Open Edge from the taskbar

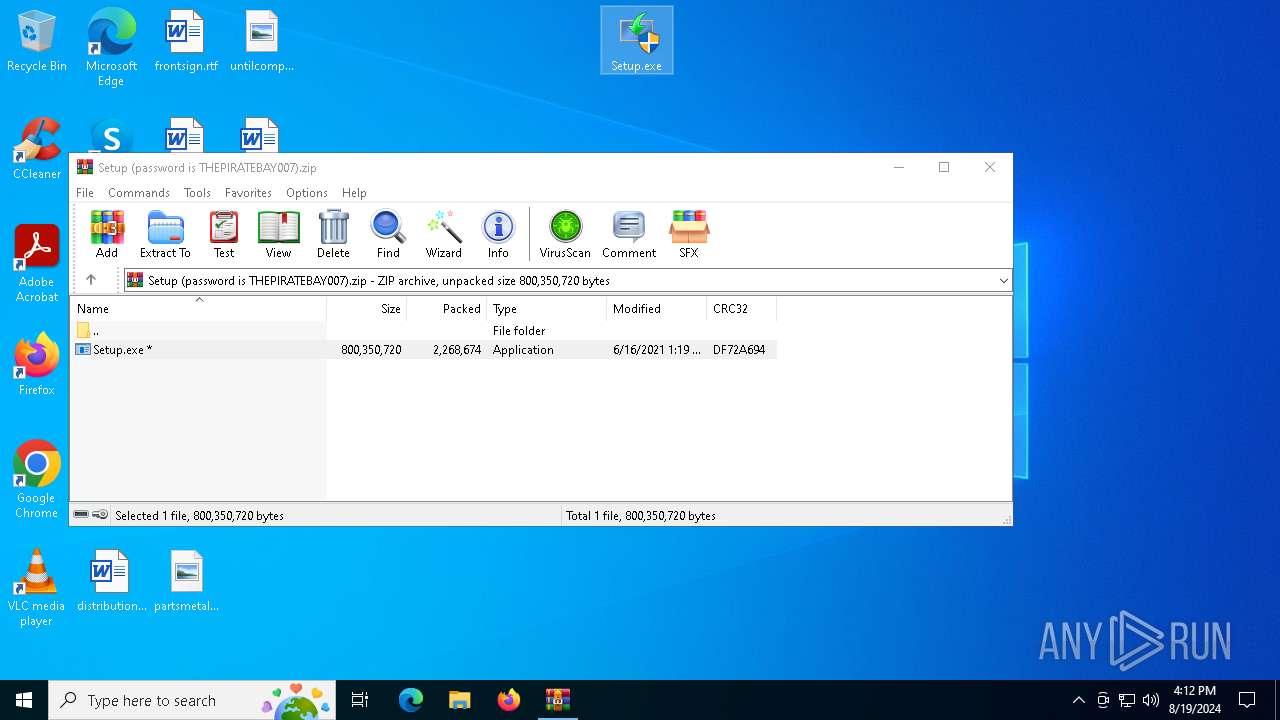point(411,700)
